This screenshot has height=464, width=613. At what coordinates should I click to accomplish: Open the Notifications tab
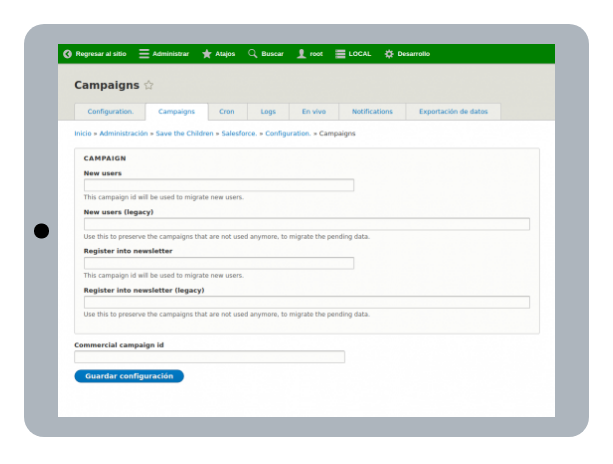click(x=372, y=112)
